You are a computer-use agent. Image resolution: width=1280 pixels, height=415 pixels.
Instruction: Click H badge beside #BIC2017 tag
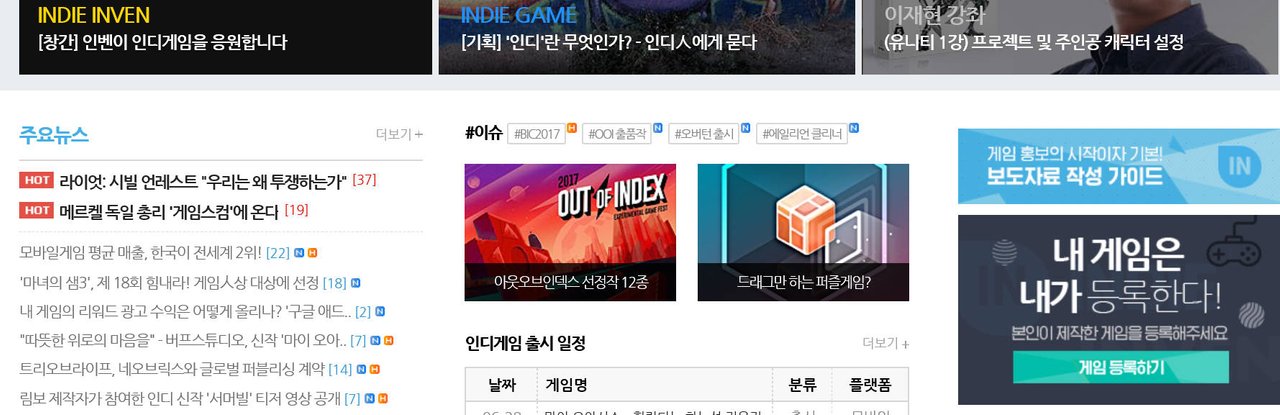click(x=572, y=127)
